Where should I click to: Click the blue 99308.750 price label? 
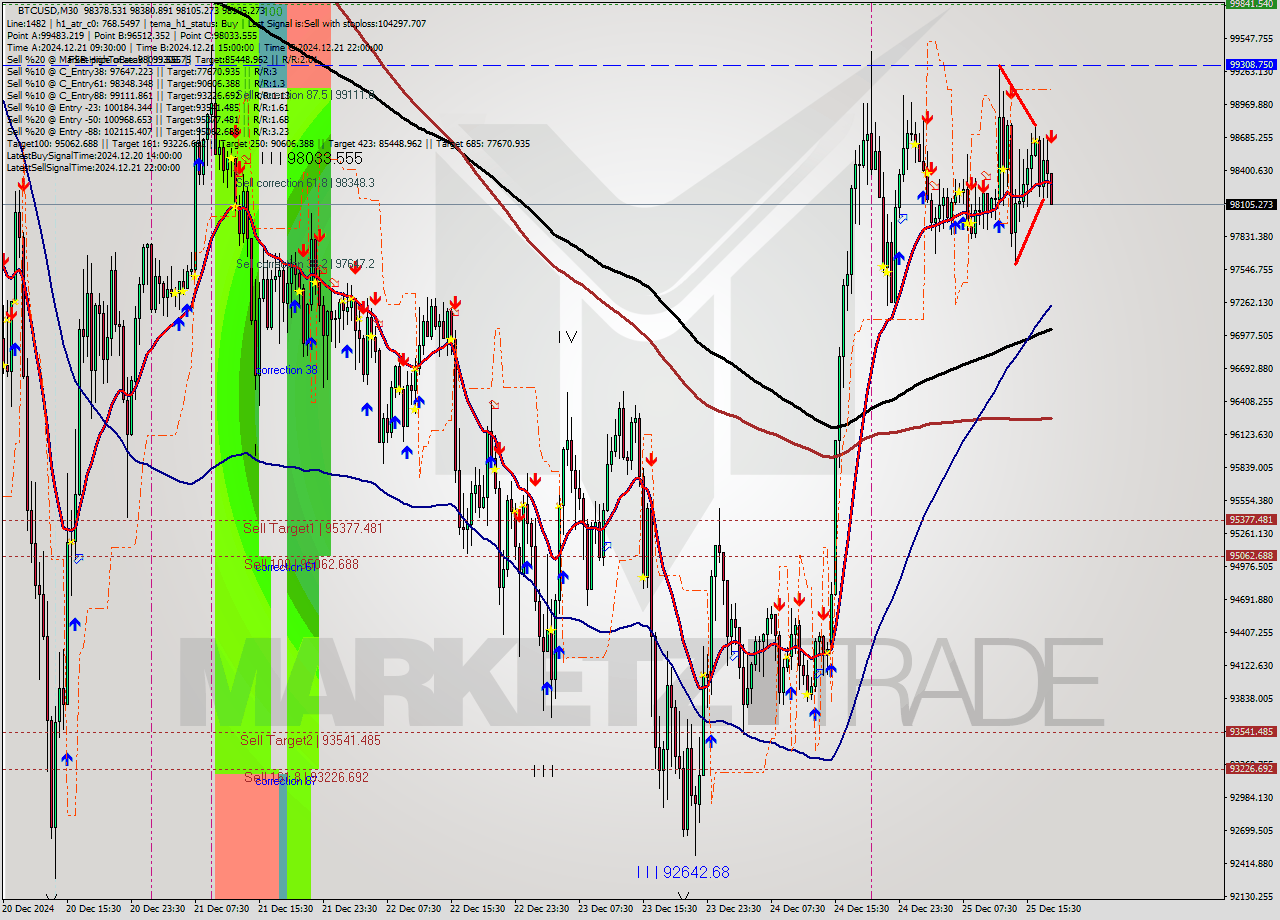[1251, 64]
